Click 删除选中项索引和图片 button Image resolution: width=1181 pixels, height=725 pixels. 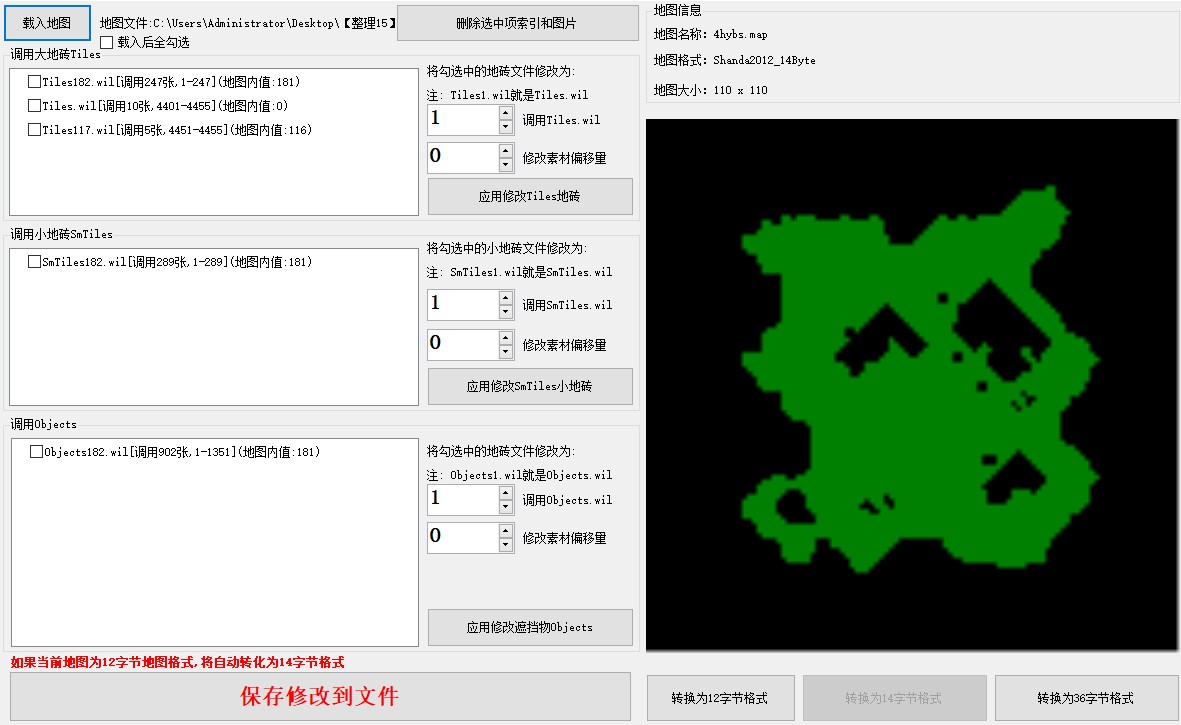[x=516, y=23]
